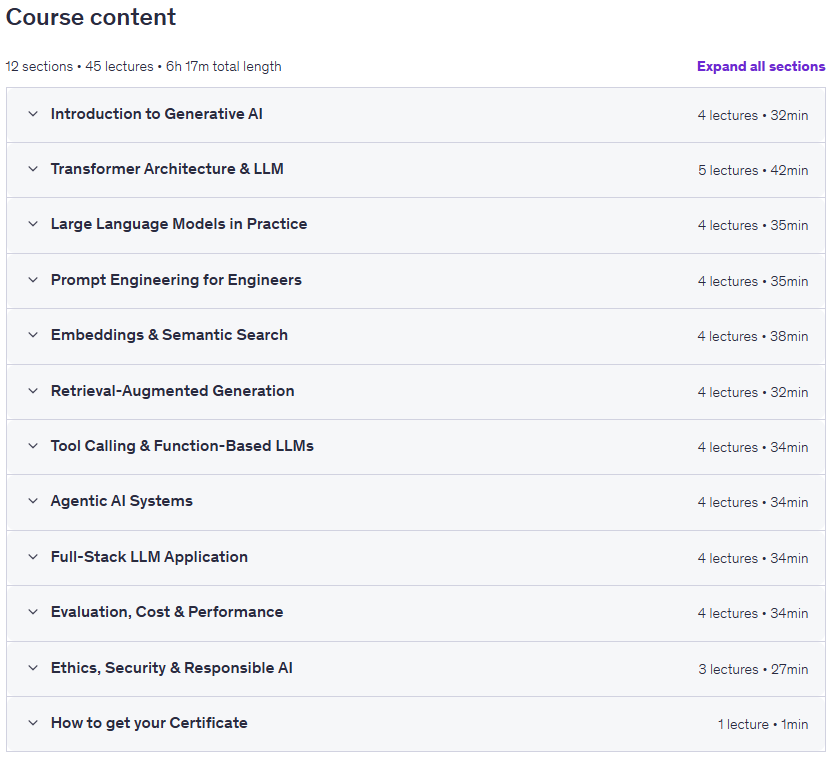
Task: Expand chevron for Ethics, Security & Responsible AI
Action: point(33,668)
